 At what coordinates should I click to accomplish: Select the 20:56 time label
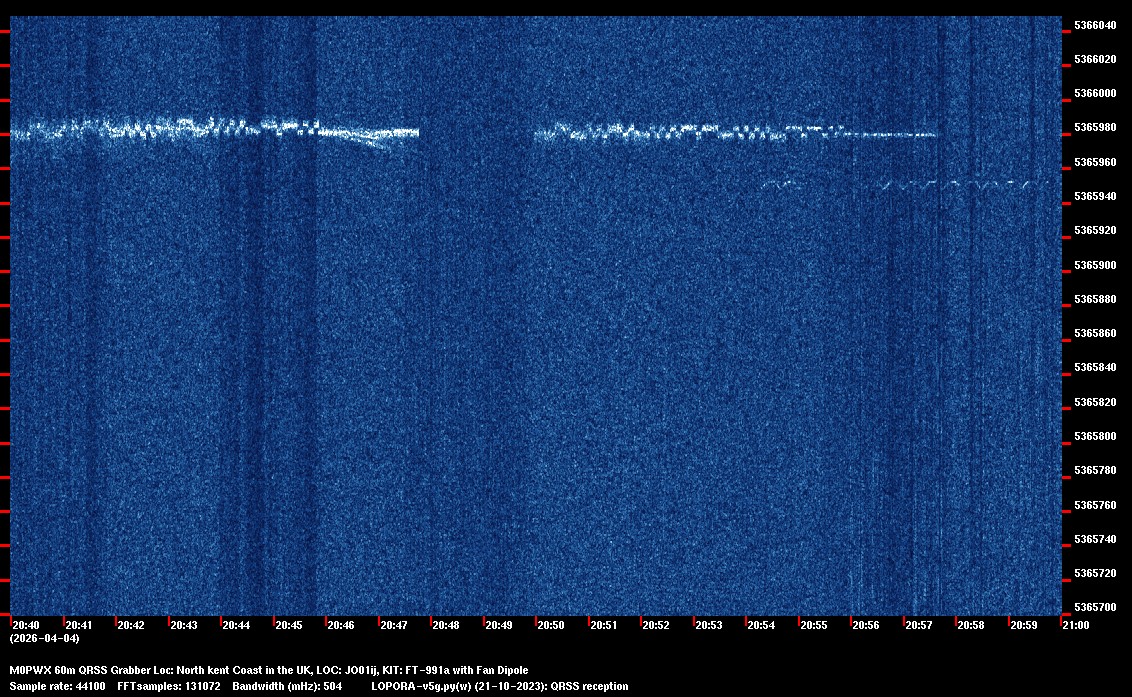[x=866, y=625]
